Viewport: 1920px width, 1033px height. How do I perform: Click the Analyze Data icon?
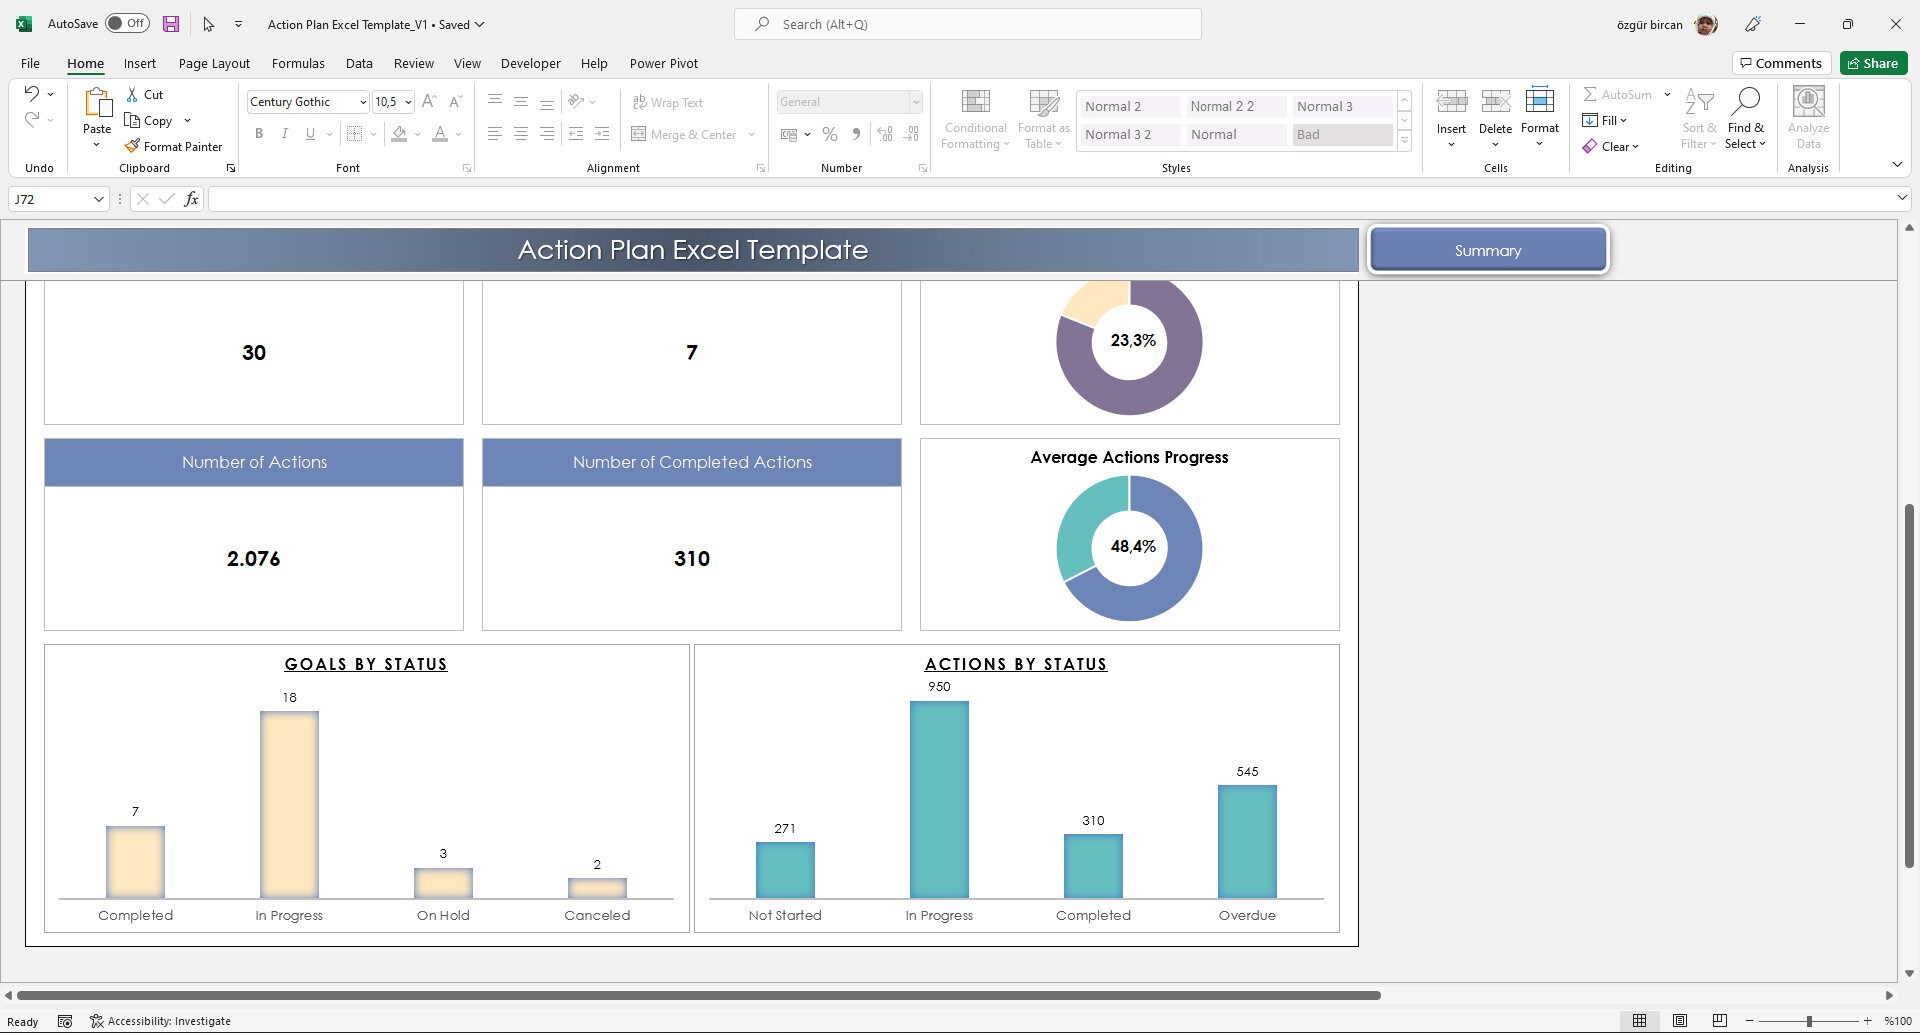(1809, 101)
